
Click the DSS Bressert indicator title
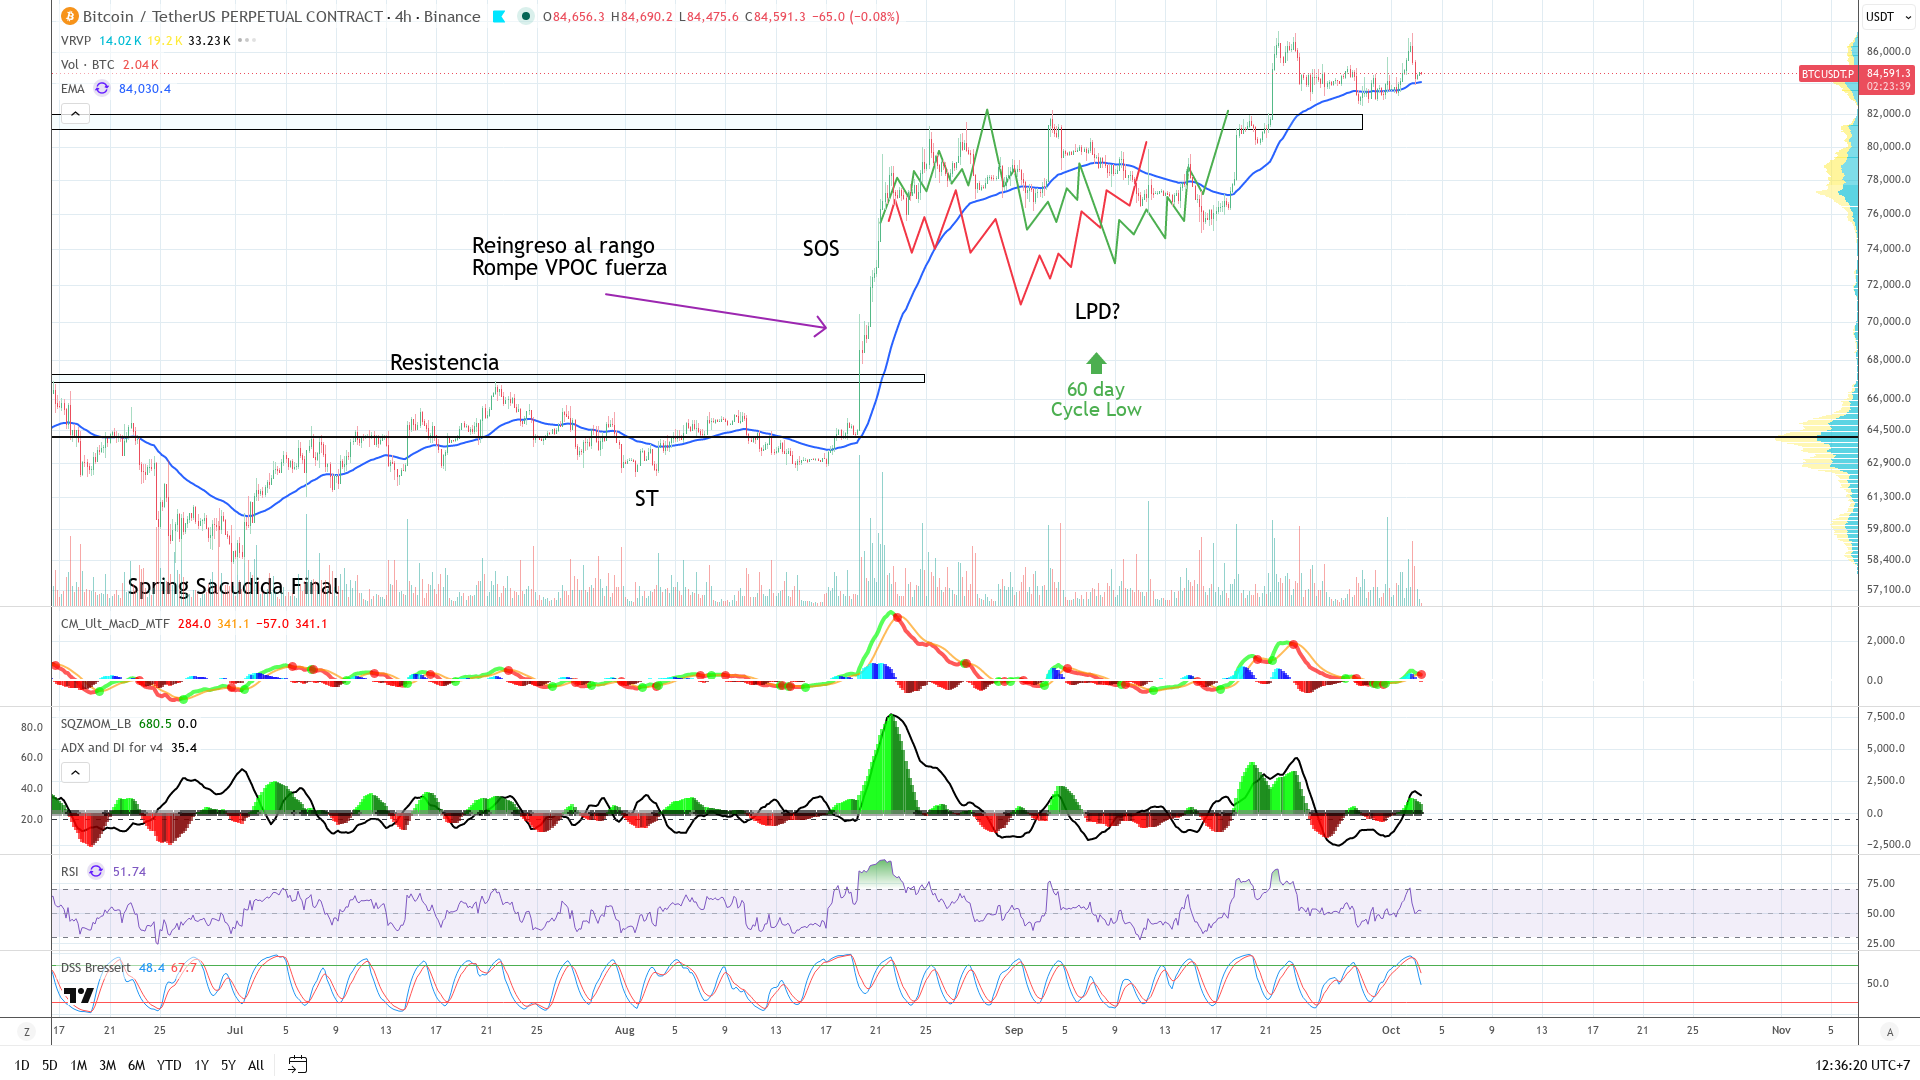tap(96, 967)
